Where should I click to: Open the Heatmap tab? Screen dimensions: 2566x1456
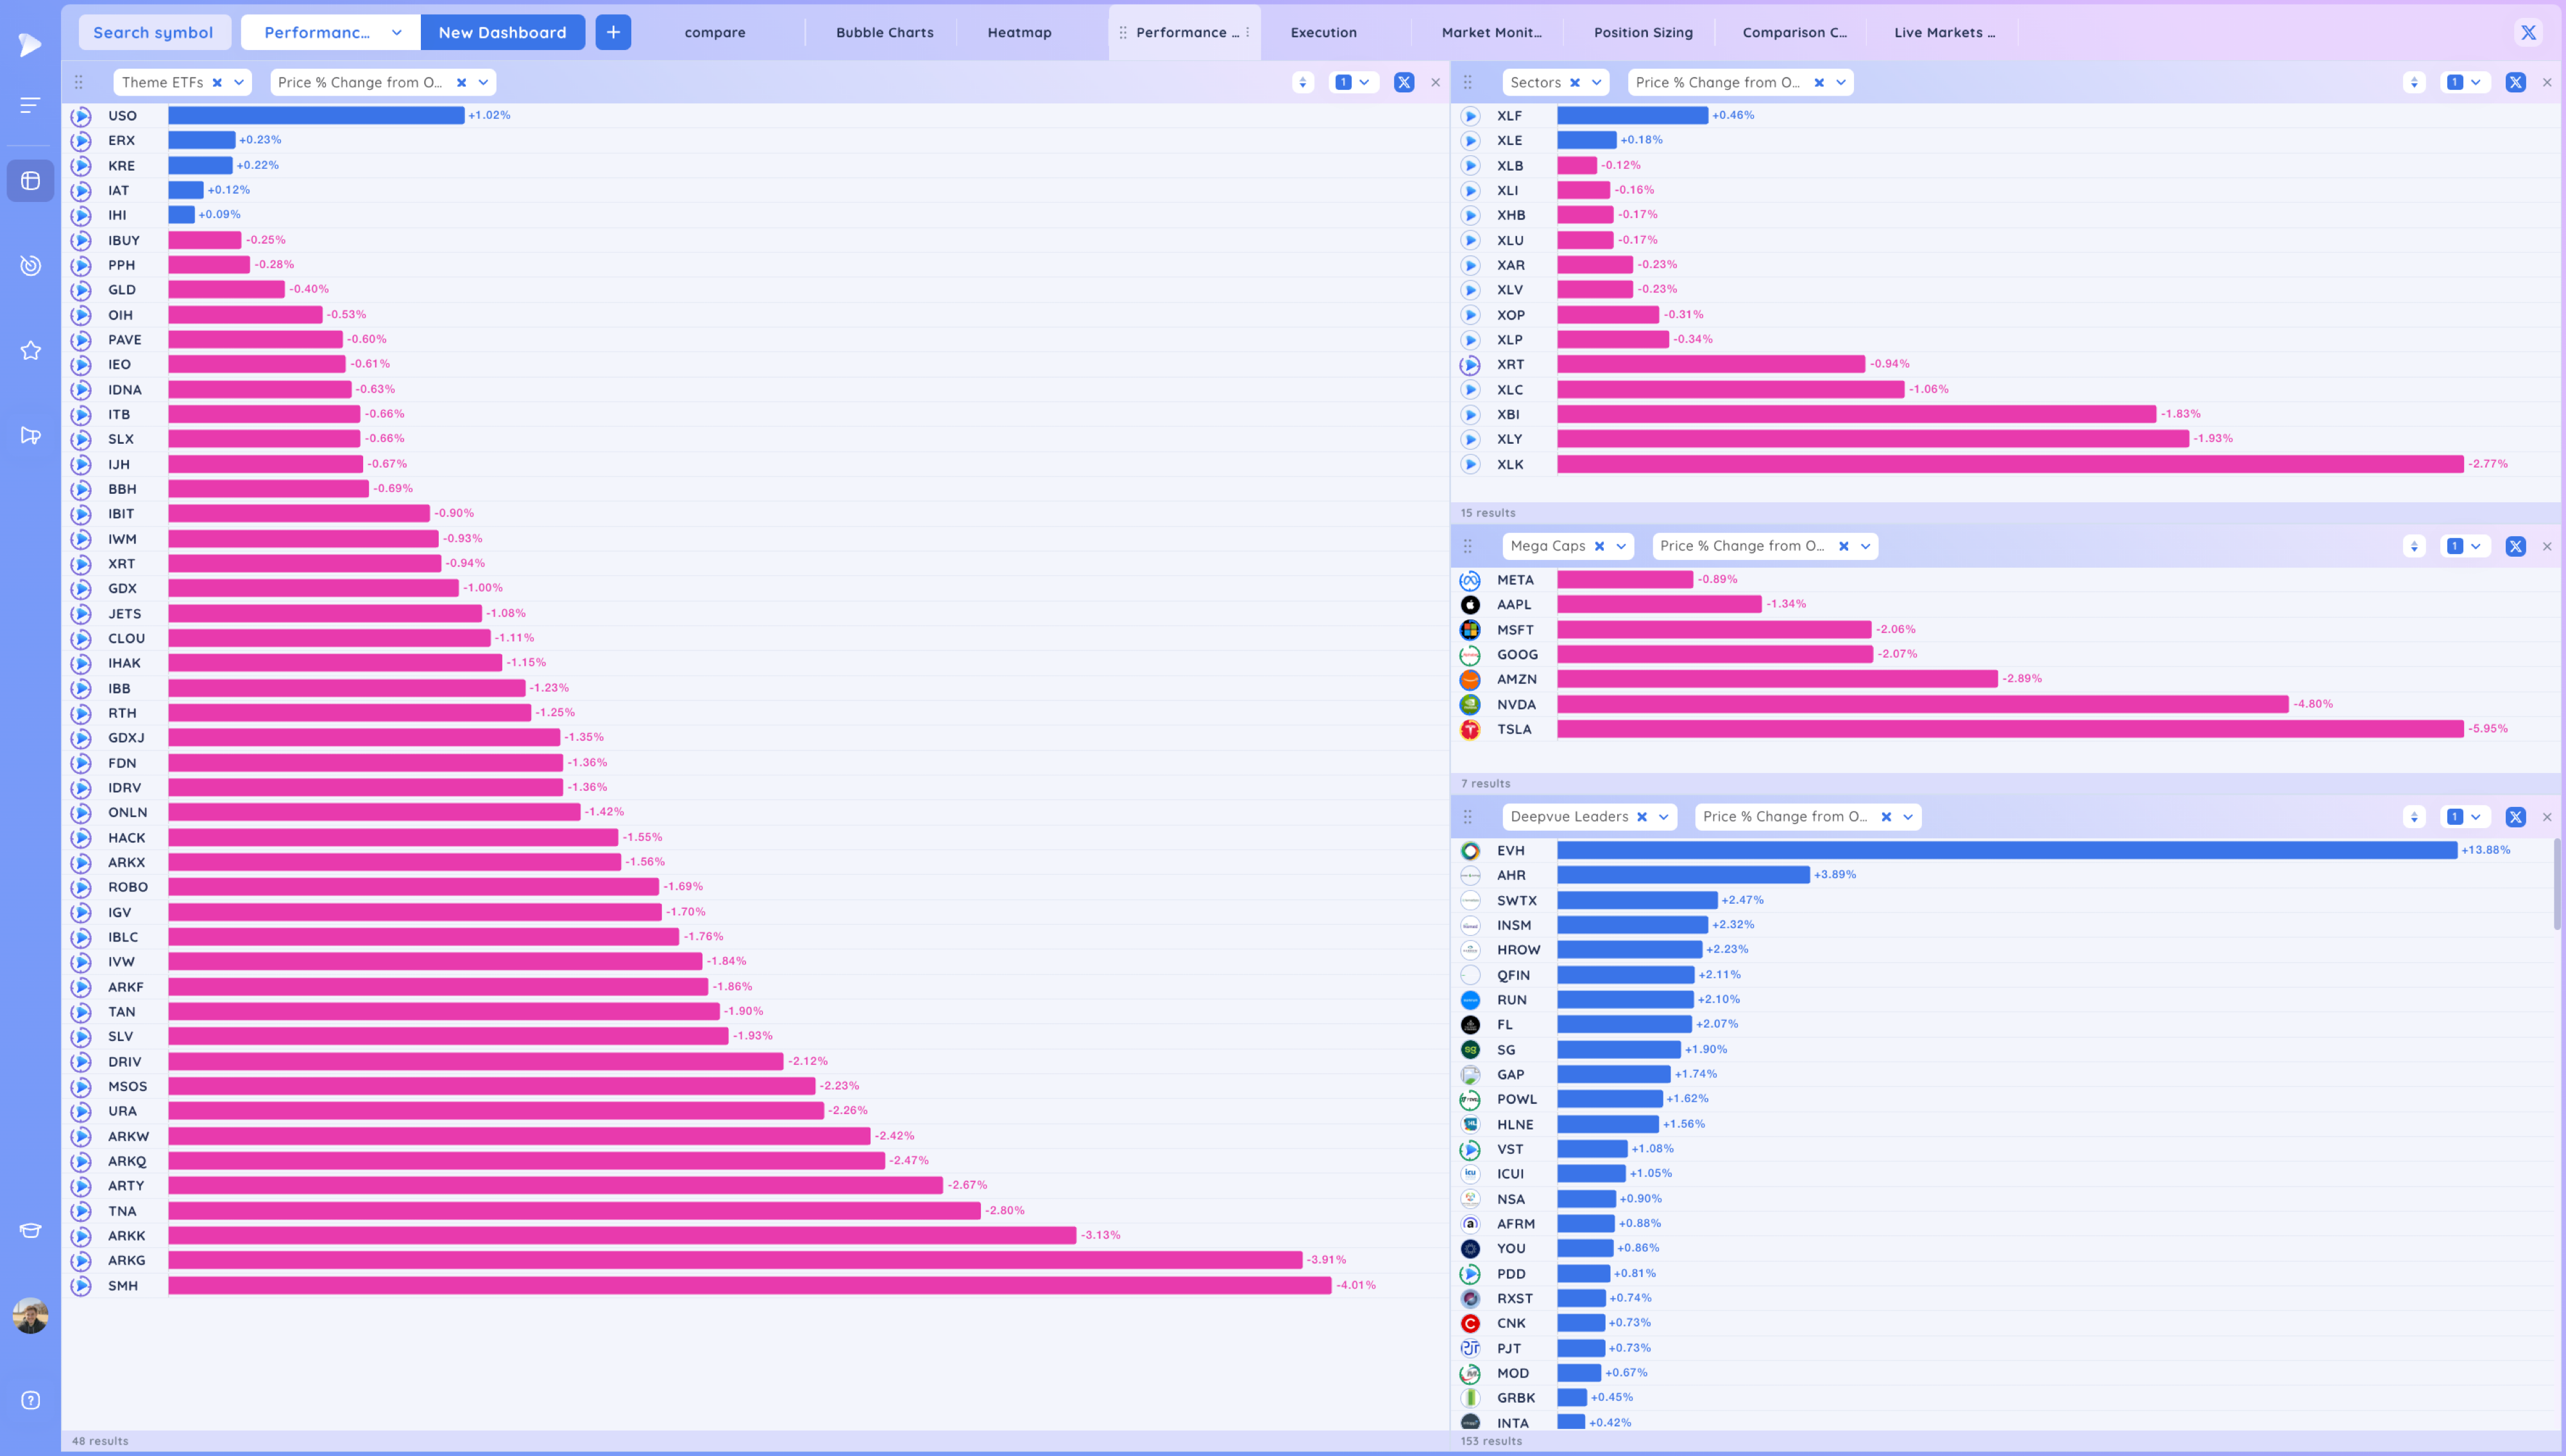[1019, 32]
